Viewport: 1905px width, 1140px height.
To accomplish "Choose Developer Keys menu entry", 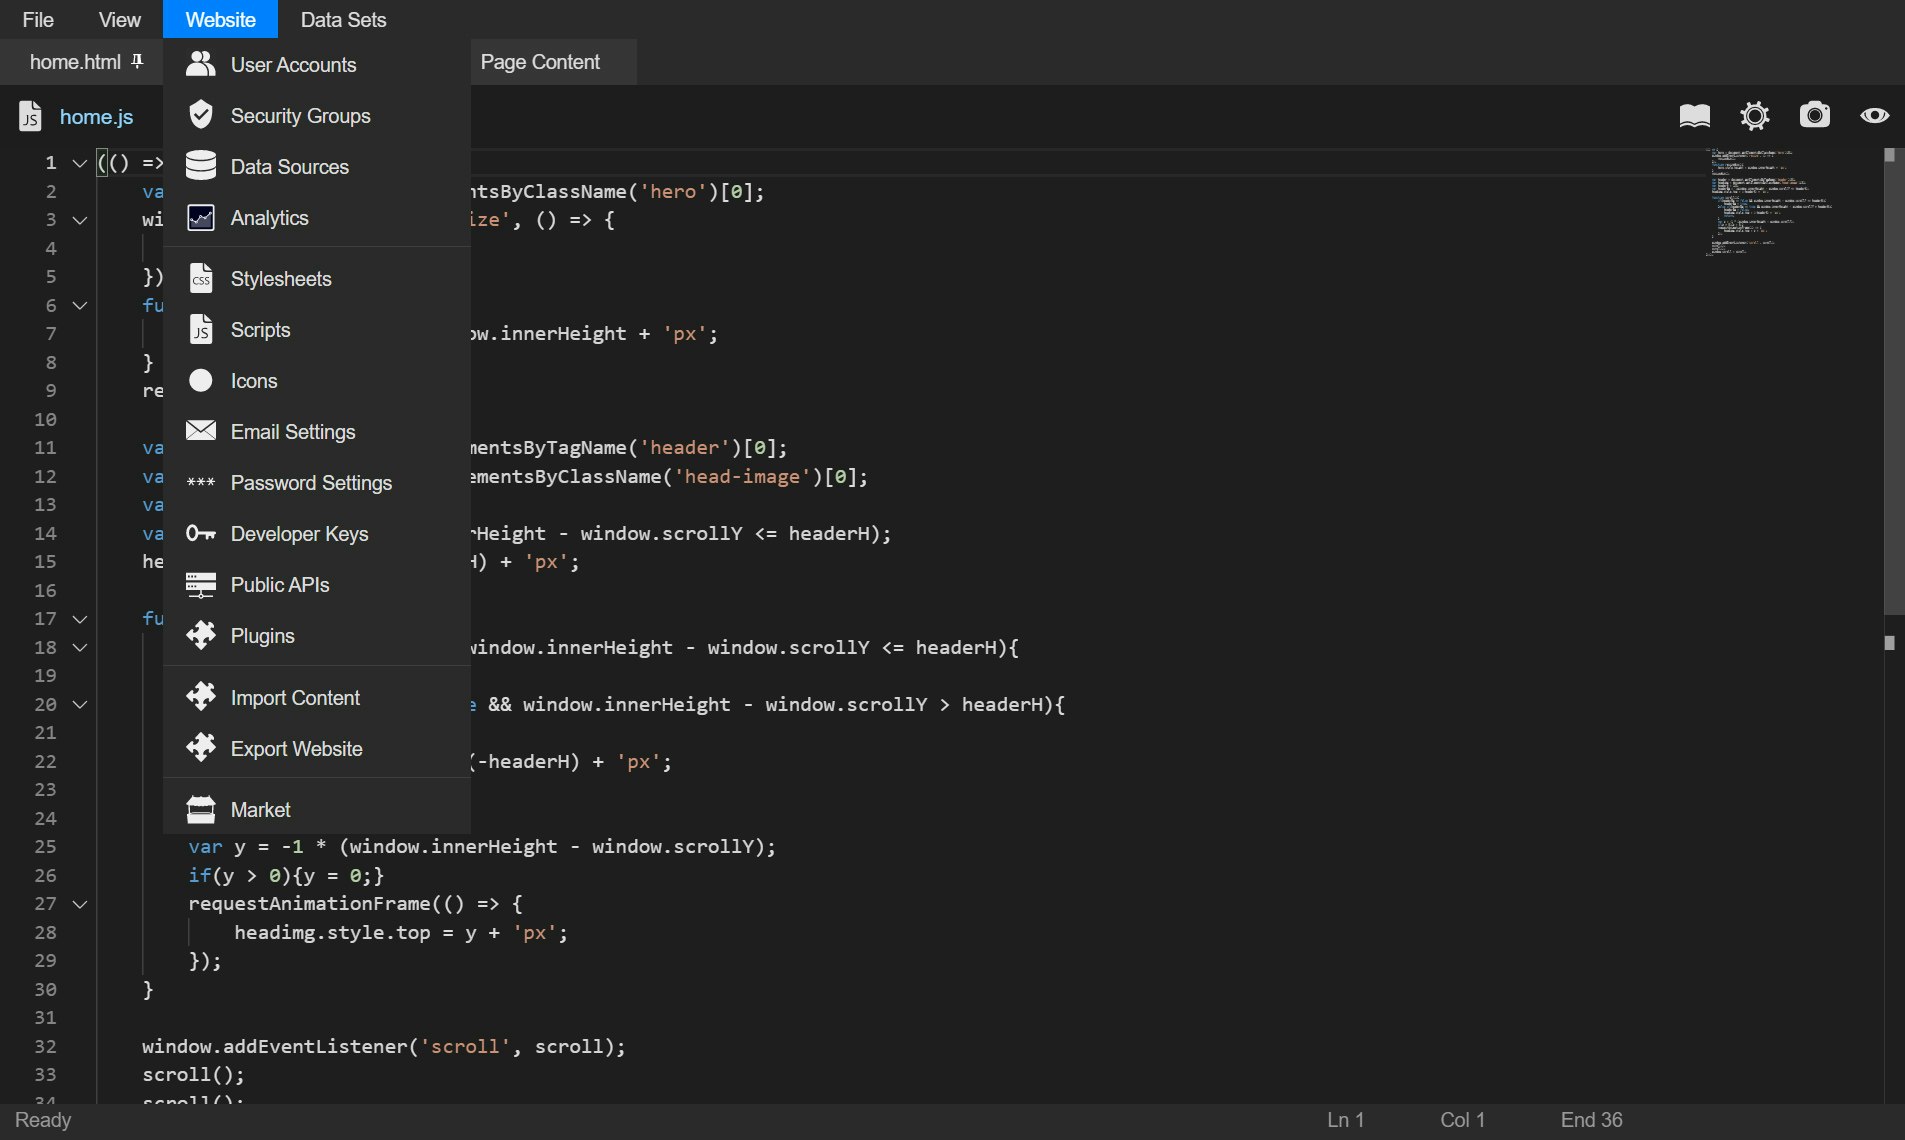I will (317, 533).
